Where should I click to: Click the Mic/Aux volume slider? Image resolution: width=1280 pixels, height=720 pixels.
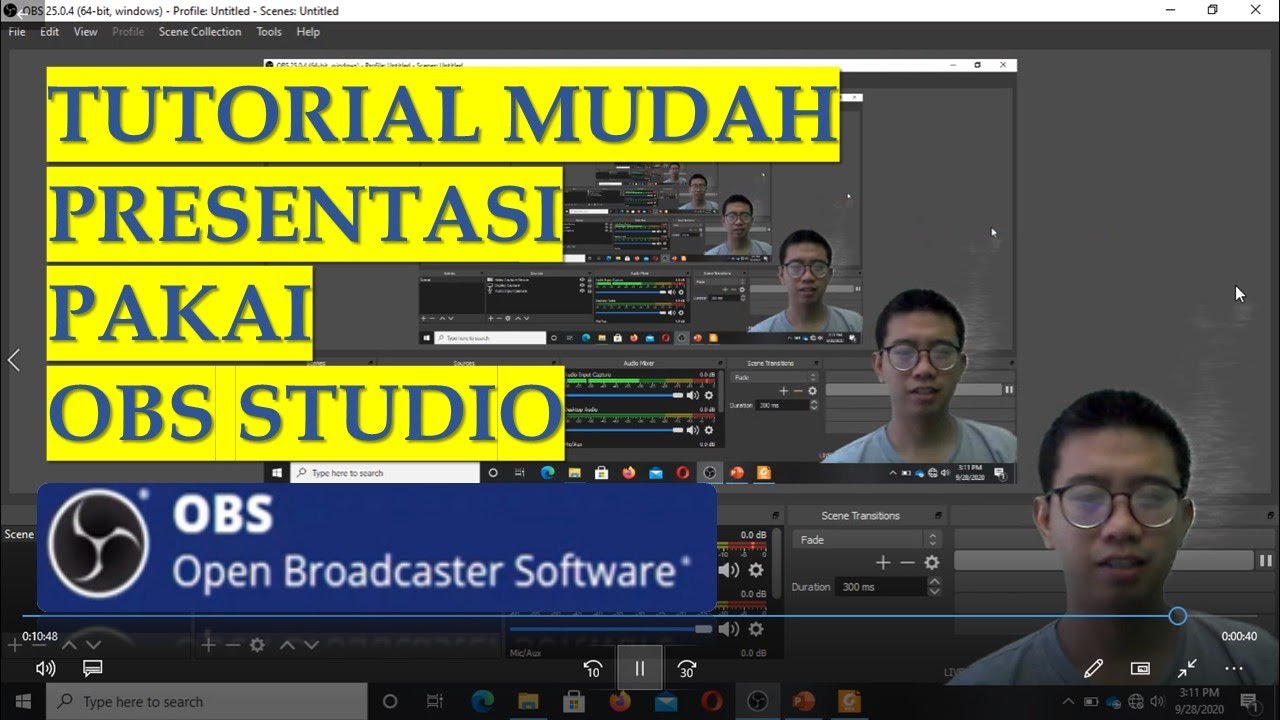pos(610,629)
